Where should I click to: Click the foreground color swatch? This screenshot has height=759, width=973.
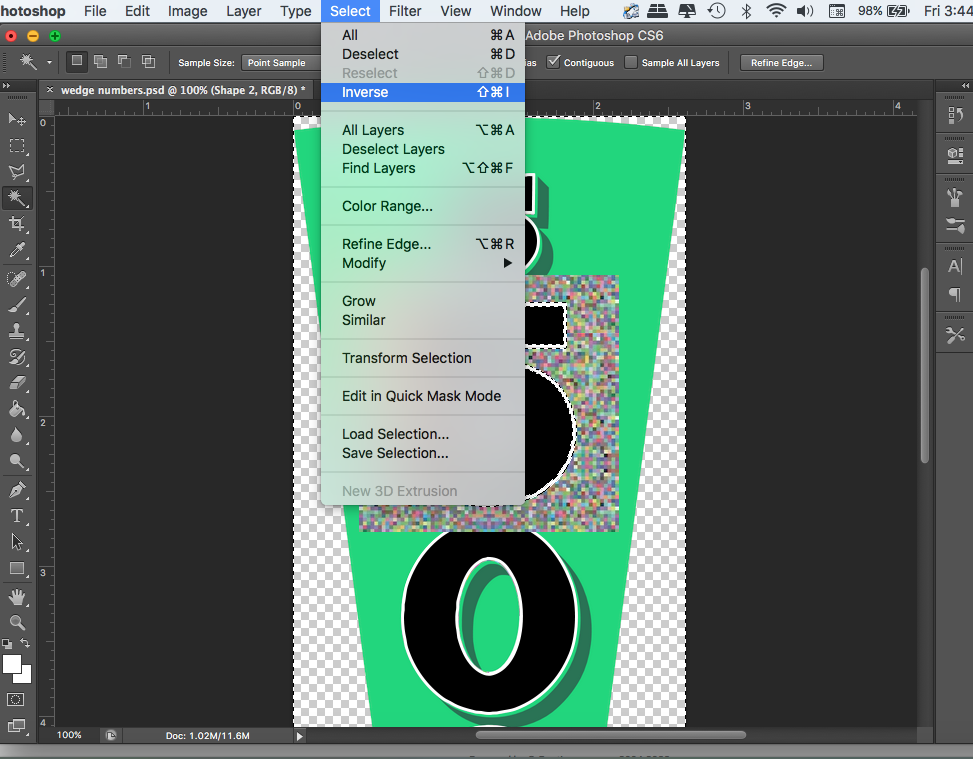11,663
